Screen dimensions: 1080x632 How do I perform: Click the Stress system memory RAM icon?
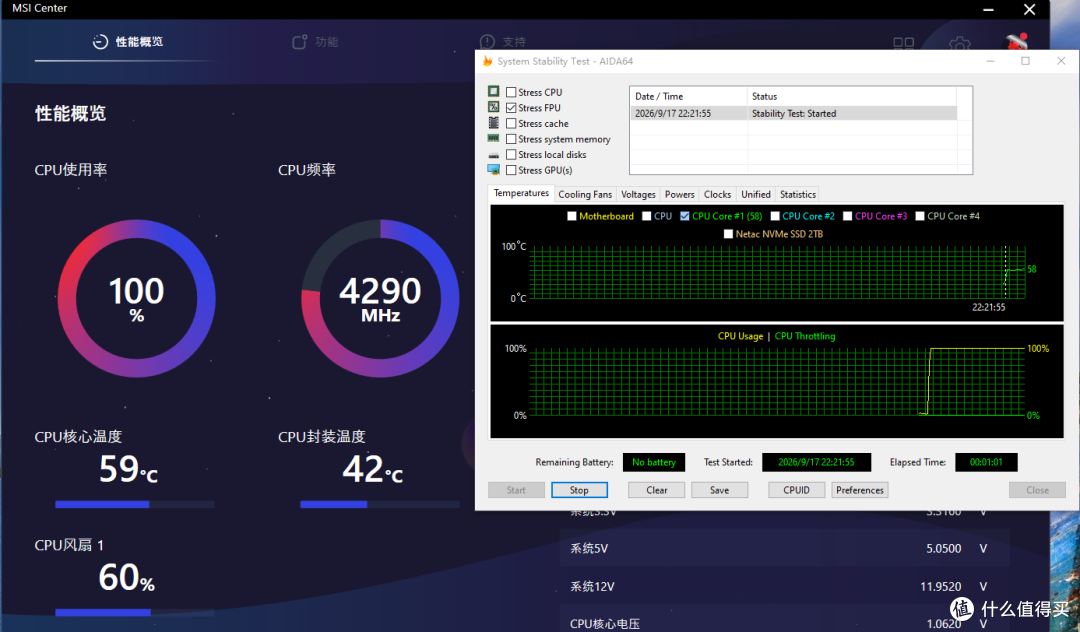493,138
